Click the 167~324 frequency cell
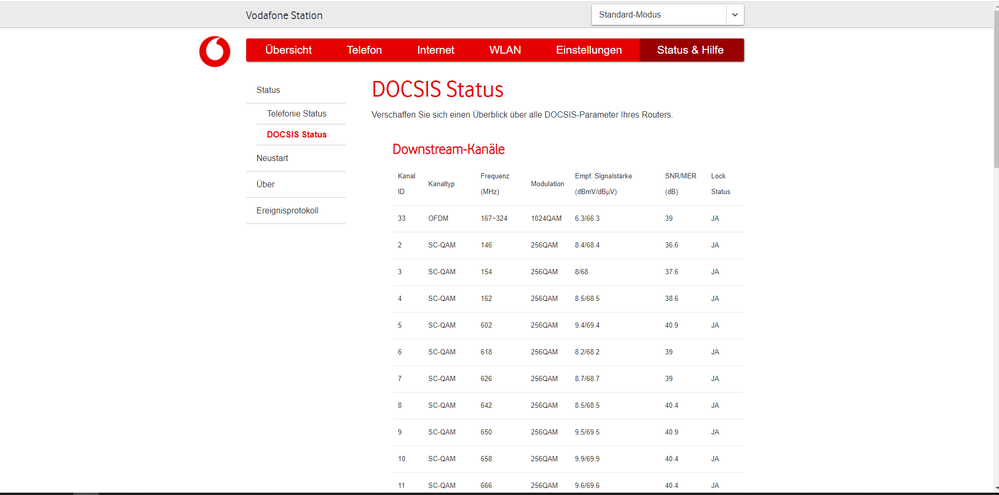The width and height of the screenshot is (999, 495). pos(493,219)
